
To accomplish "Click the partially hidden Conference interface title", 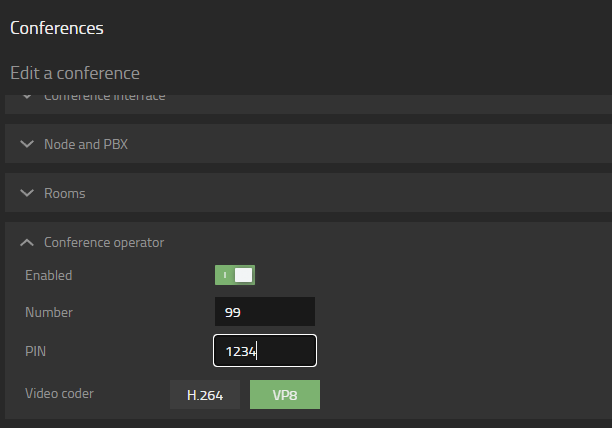I will click(x=105, y=98).
